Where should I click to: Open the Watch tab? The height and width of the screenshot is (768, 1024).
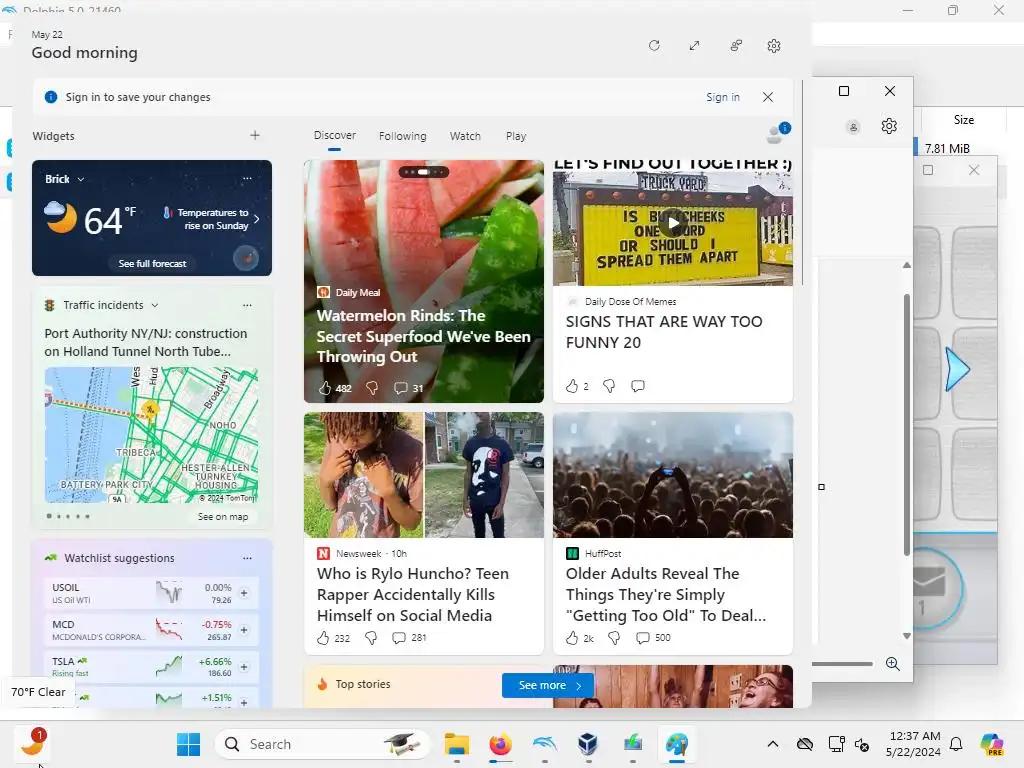point(465,136)
